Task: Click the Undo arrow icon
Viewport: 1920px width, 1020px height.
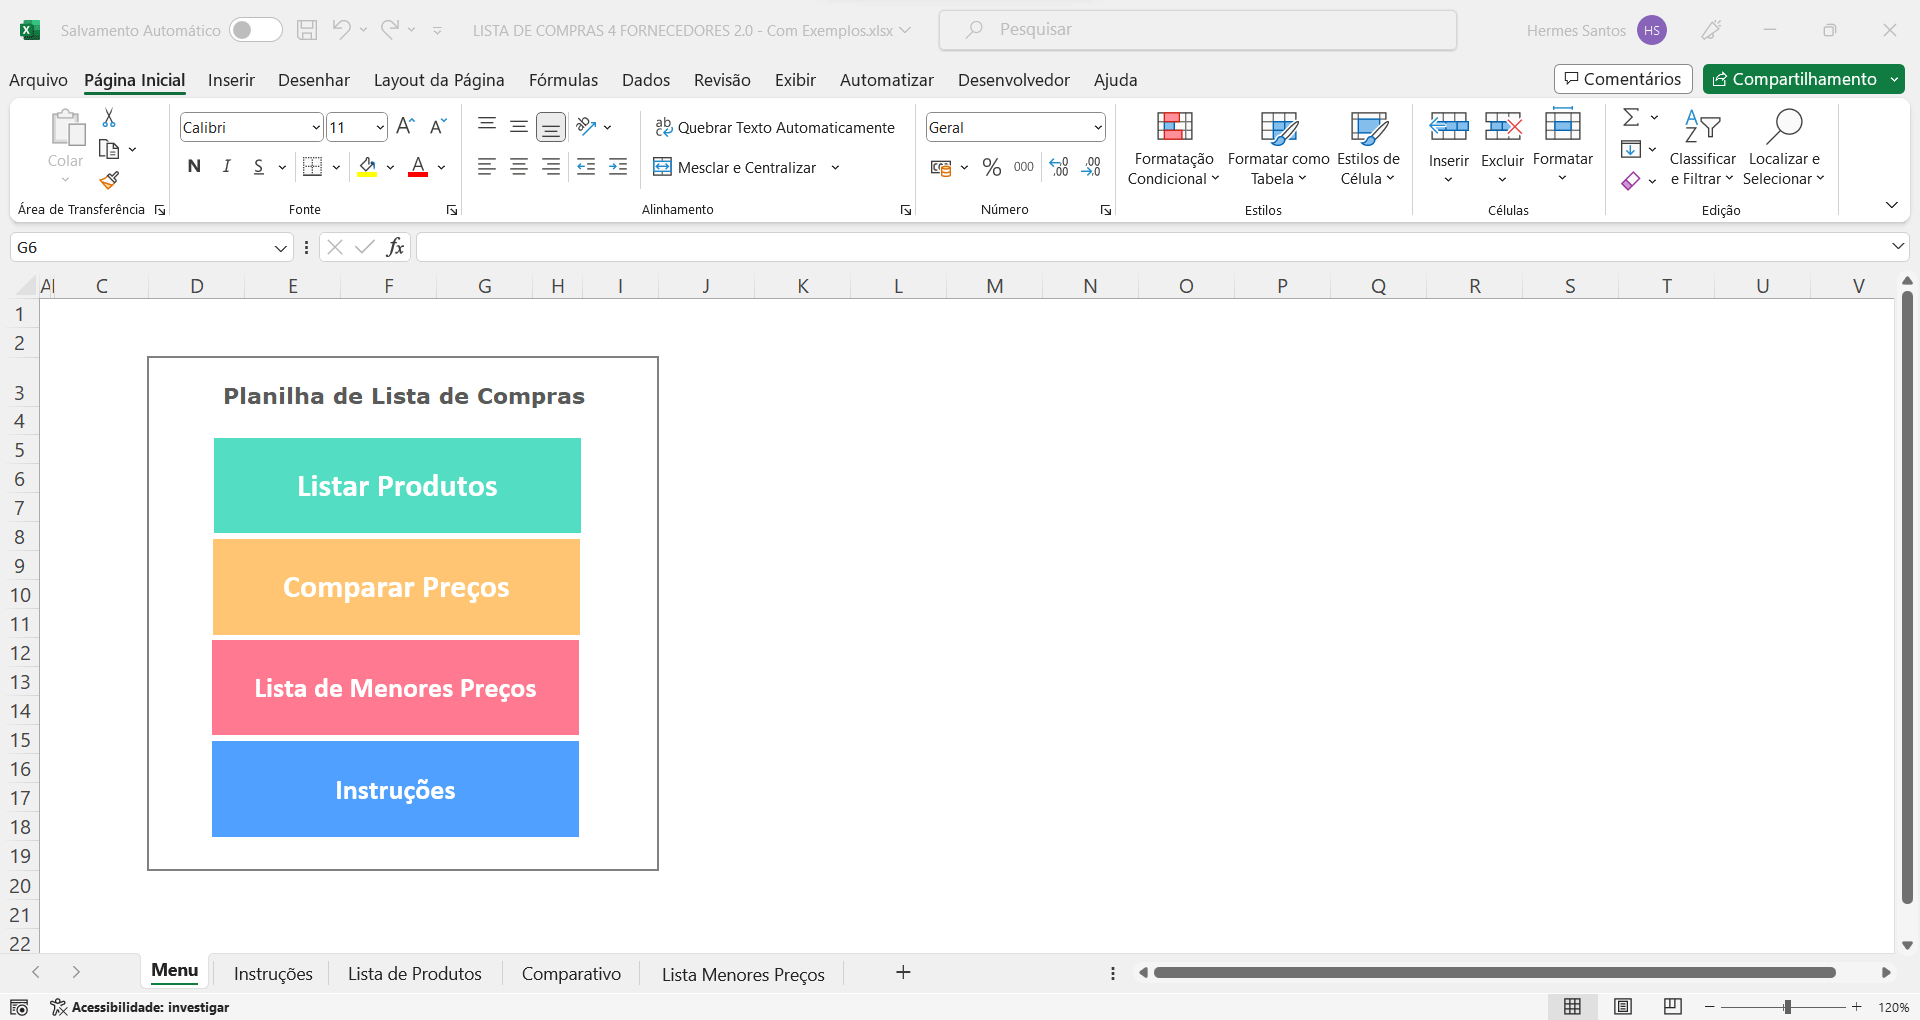Action: 341,30
